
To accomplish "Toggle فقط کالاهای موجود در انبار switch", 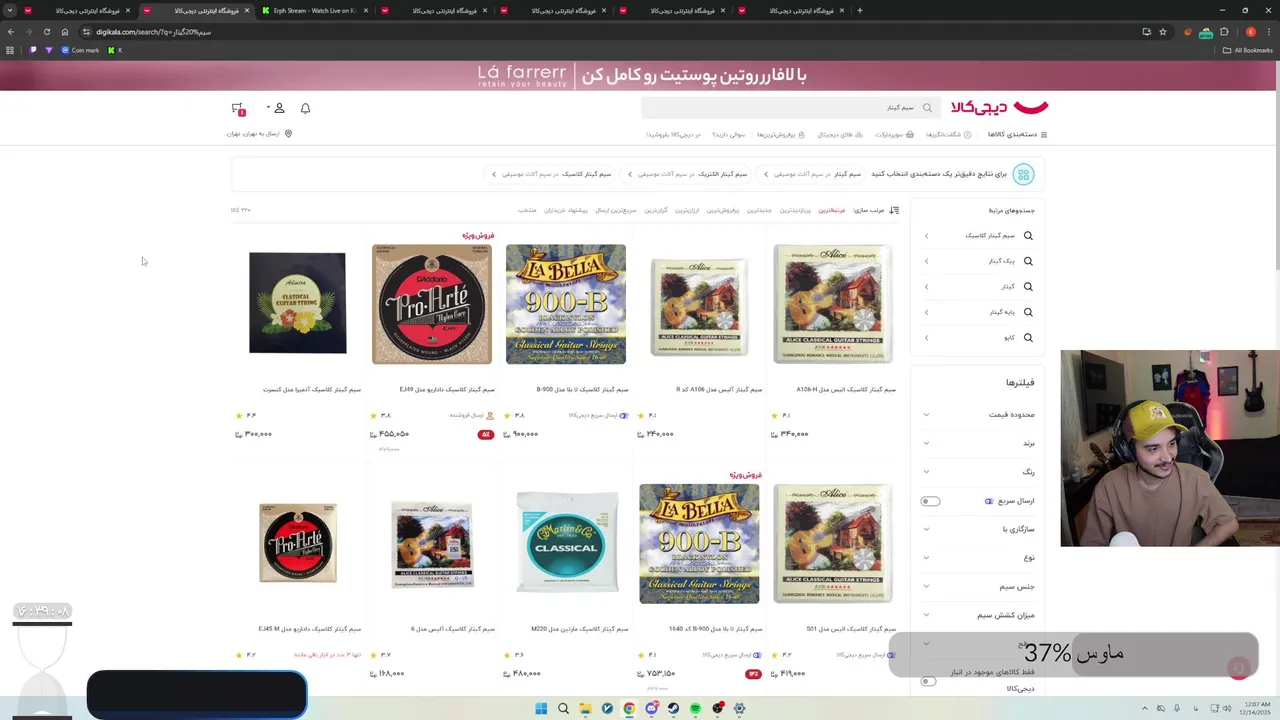I will tap(929, 681).
